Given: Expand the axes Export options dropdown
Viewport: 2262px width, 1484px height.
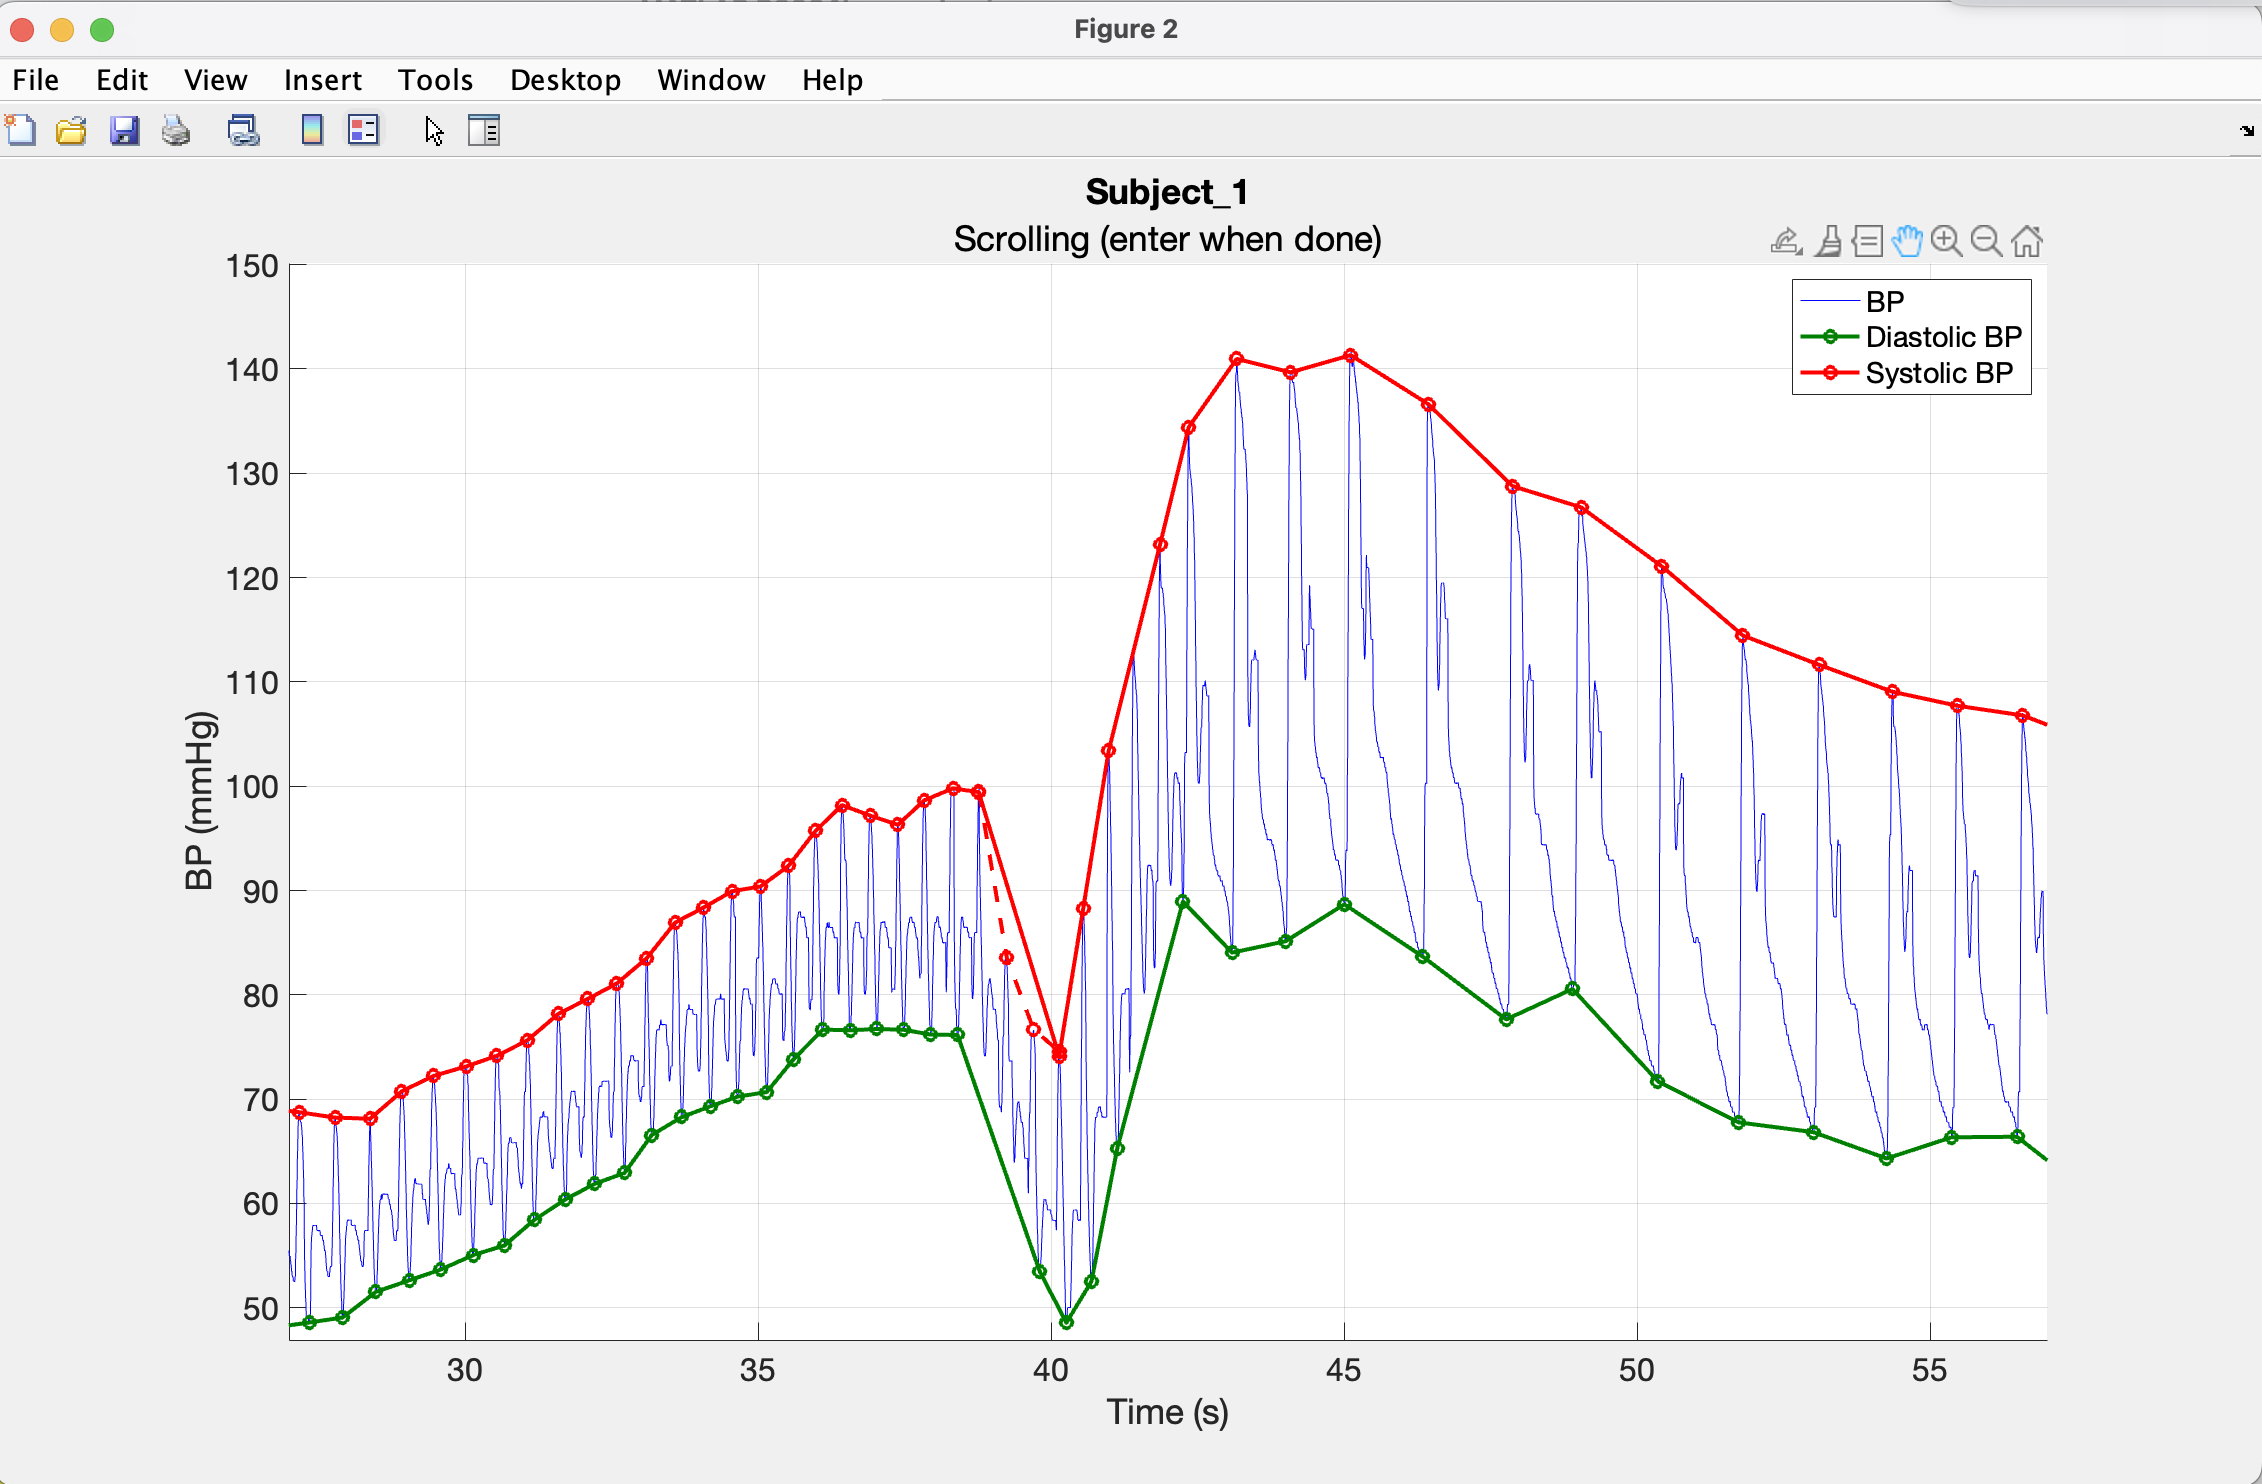Looking at the screenshot, I should click(x=1786, y=241).
